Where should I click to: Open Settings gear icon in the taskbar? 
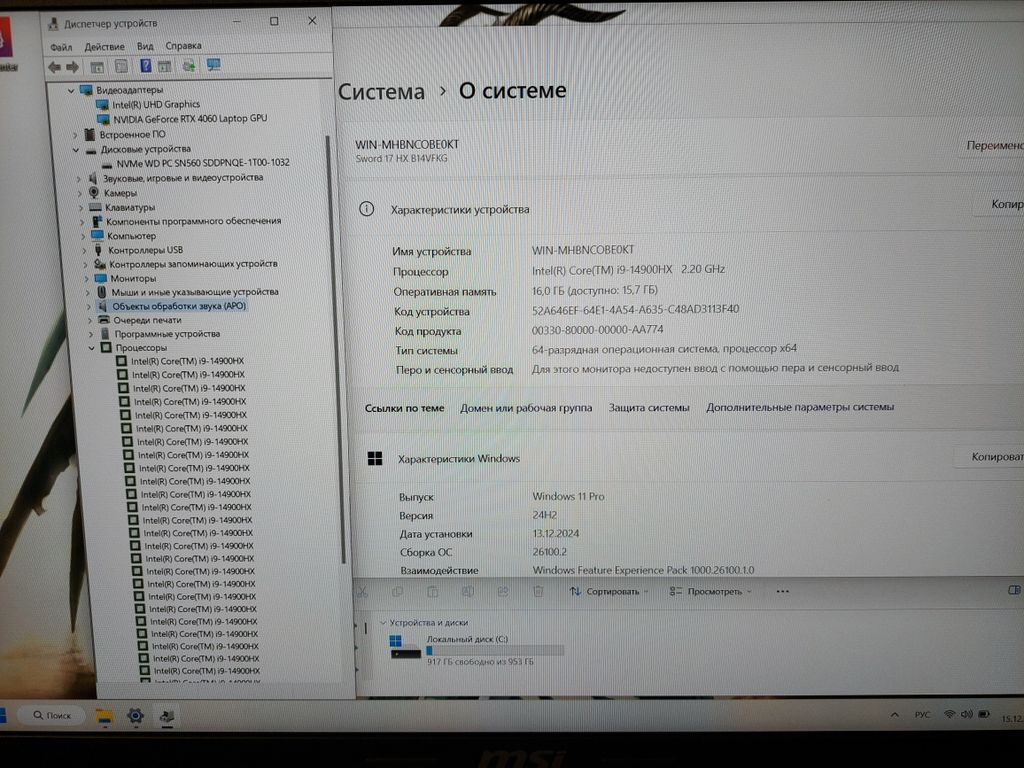pyautogui.click(x=135, y=716)
